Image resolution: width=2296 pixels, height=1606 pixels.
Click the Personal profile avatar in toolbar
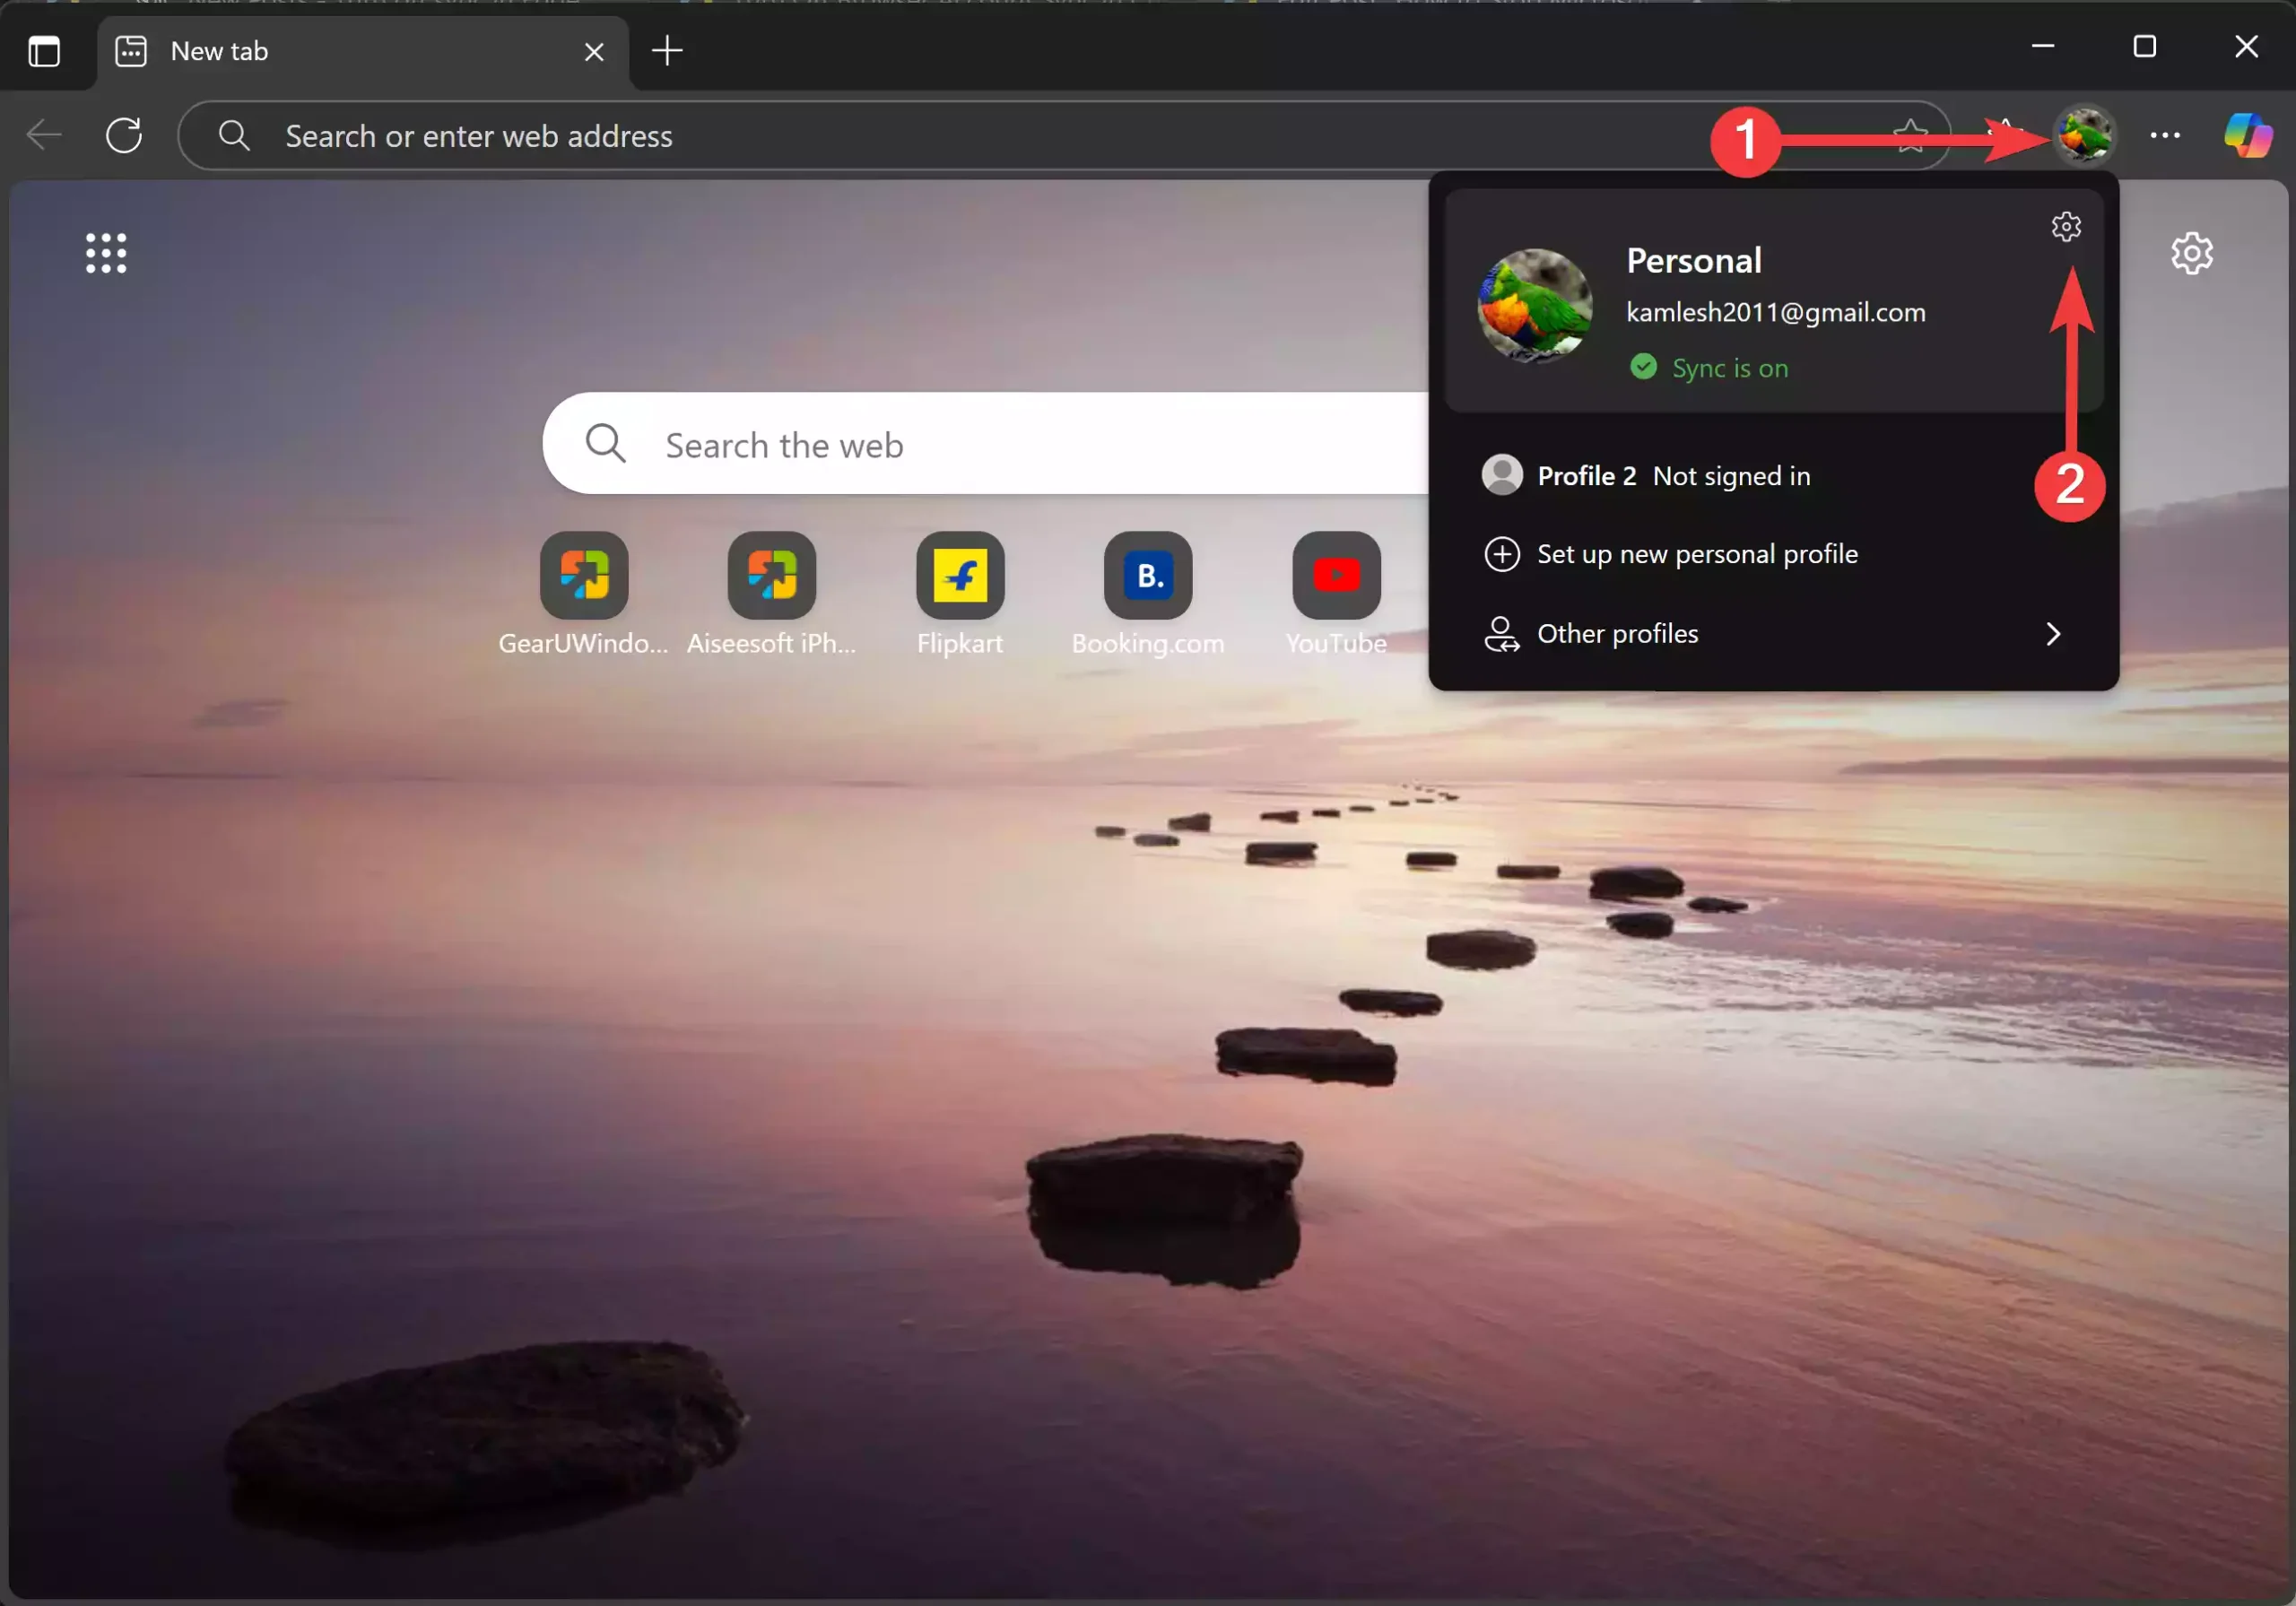tap(2084, 135)
